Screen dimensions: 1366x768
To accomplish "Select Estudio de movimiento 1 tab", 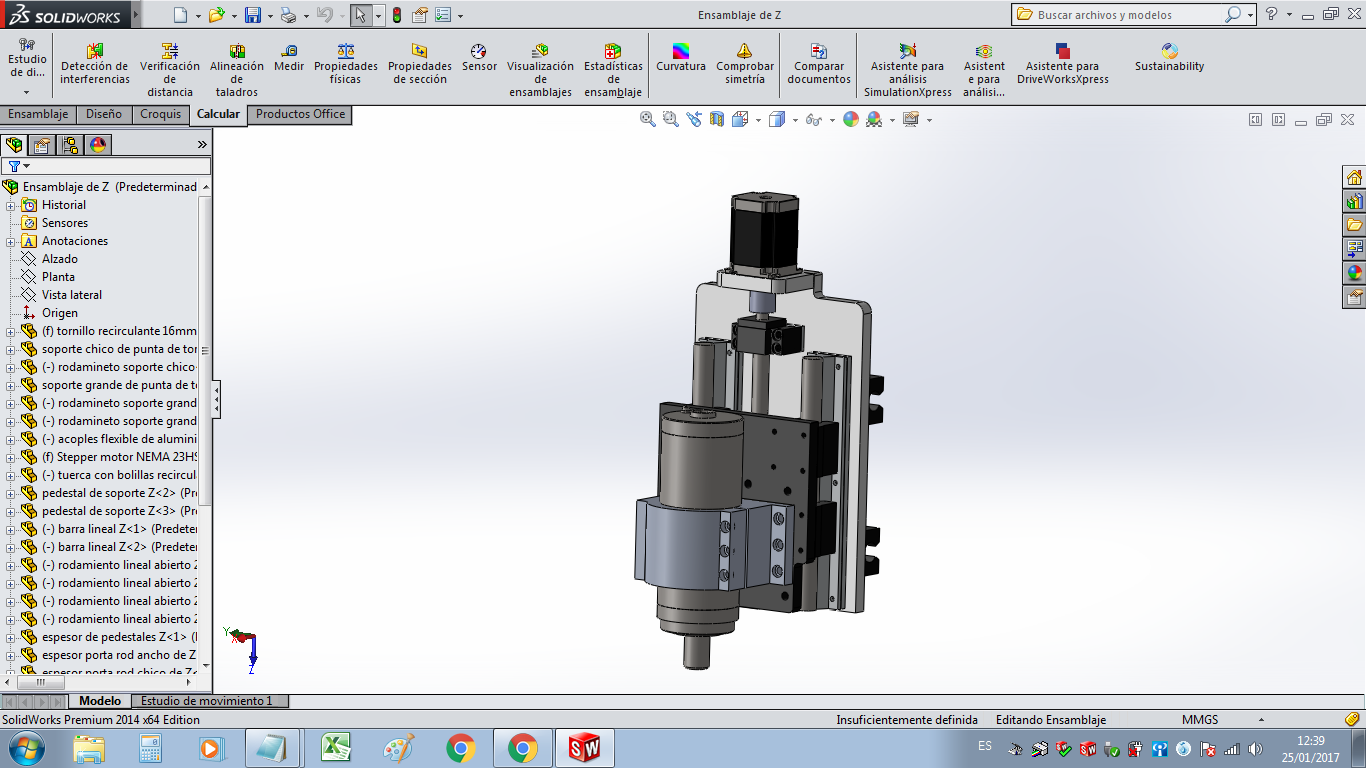I will tap(206, 701).
